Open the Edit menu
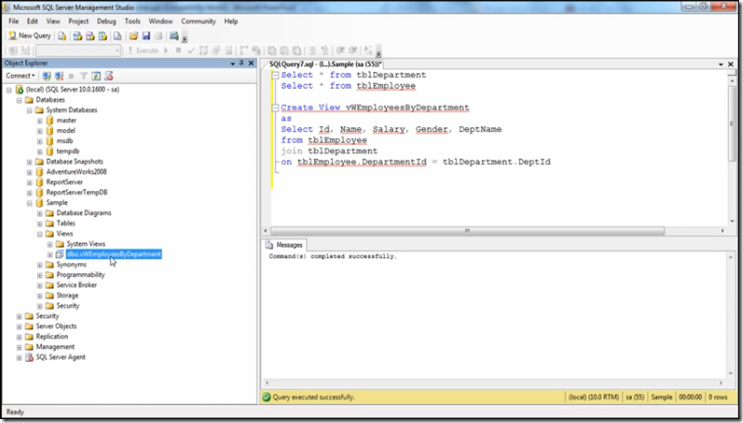Screen dimensions: 743x423 click(x=32, y=21)
